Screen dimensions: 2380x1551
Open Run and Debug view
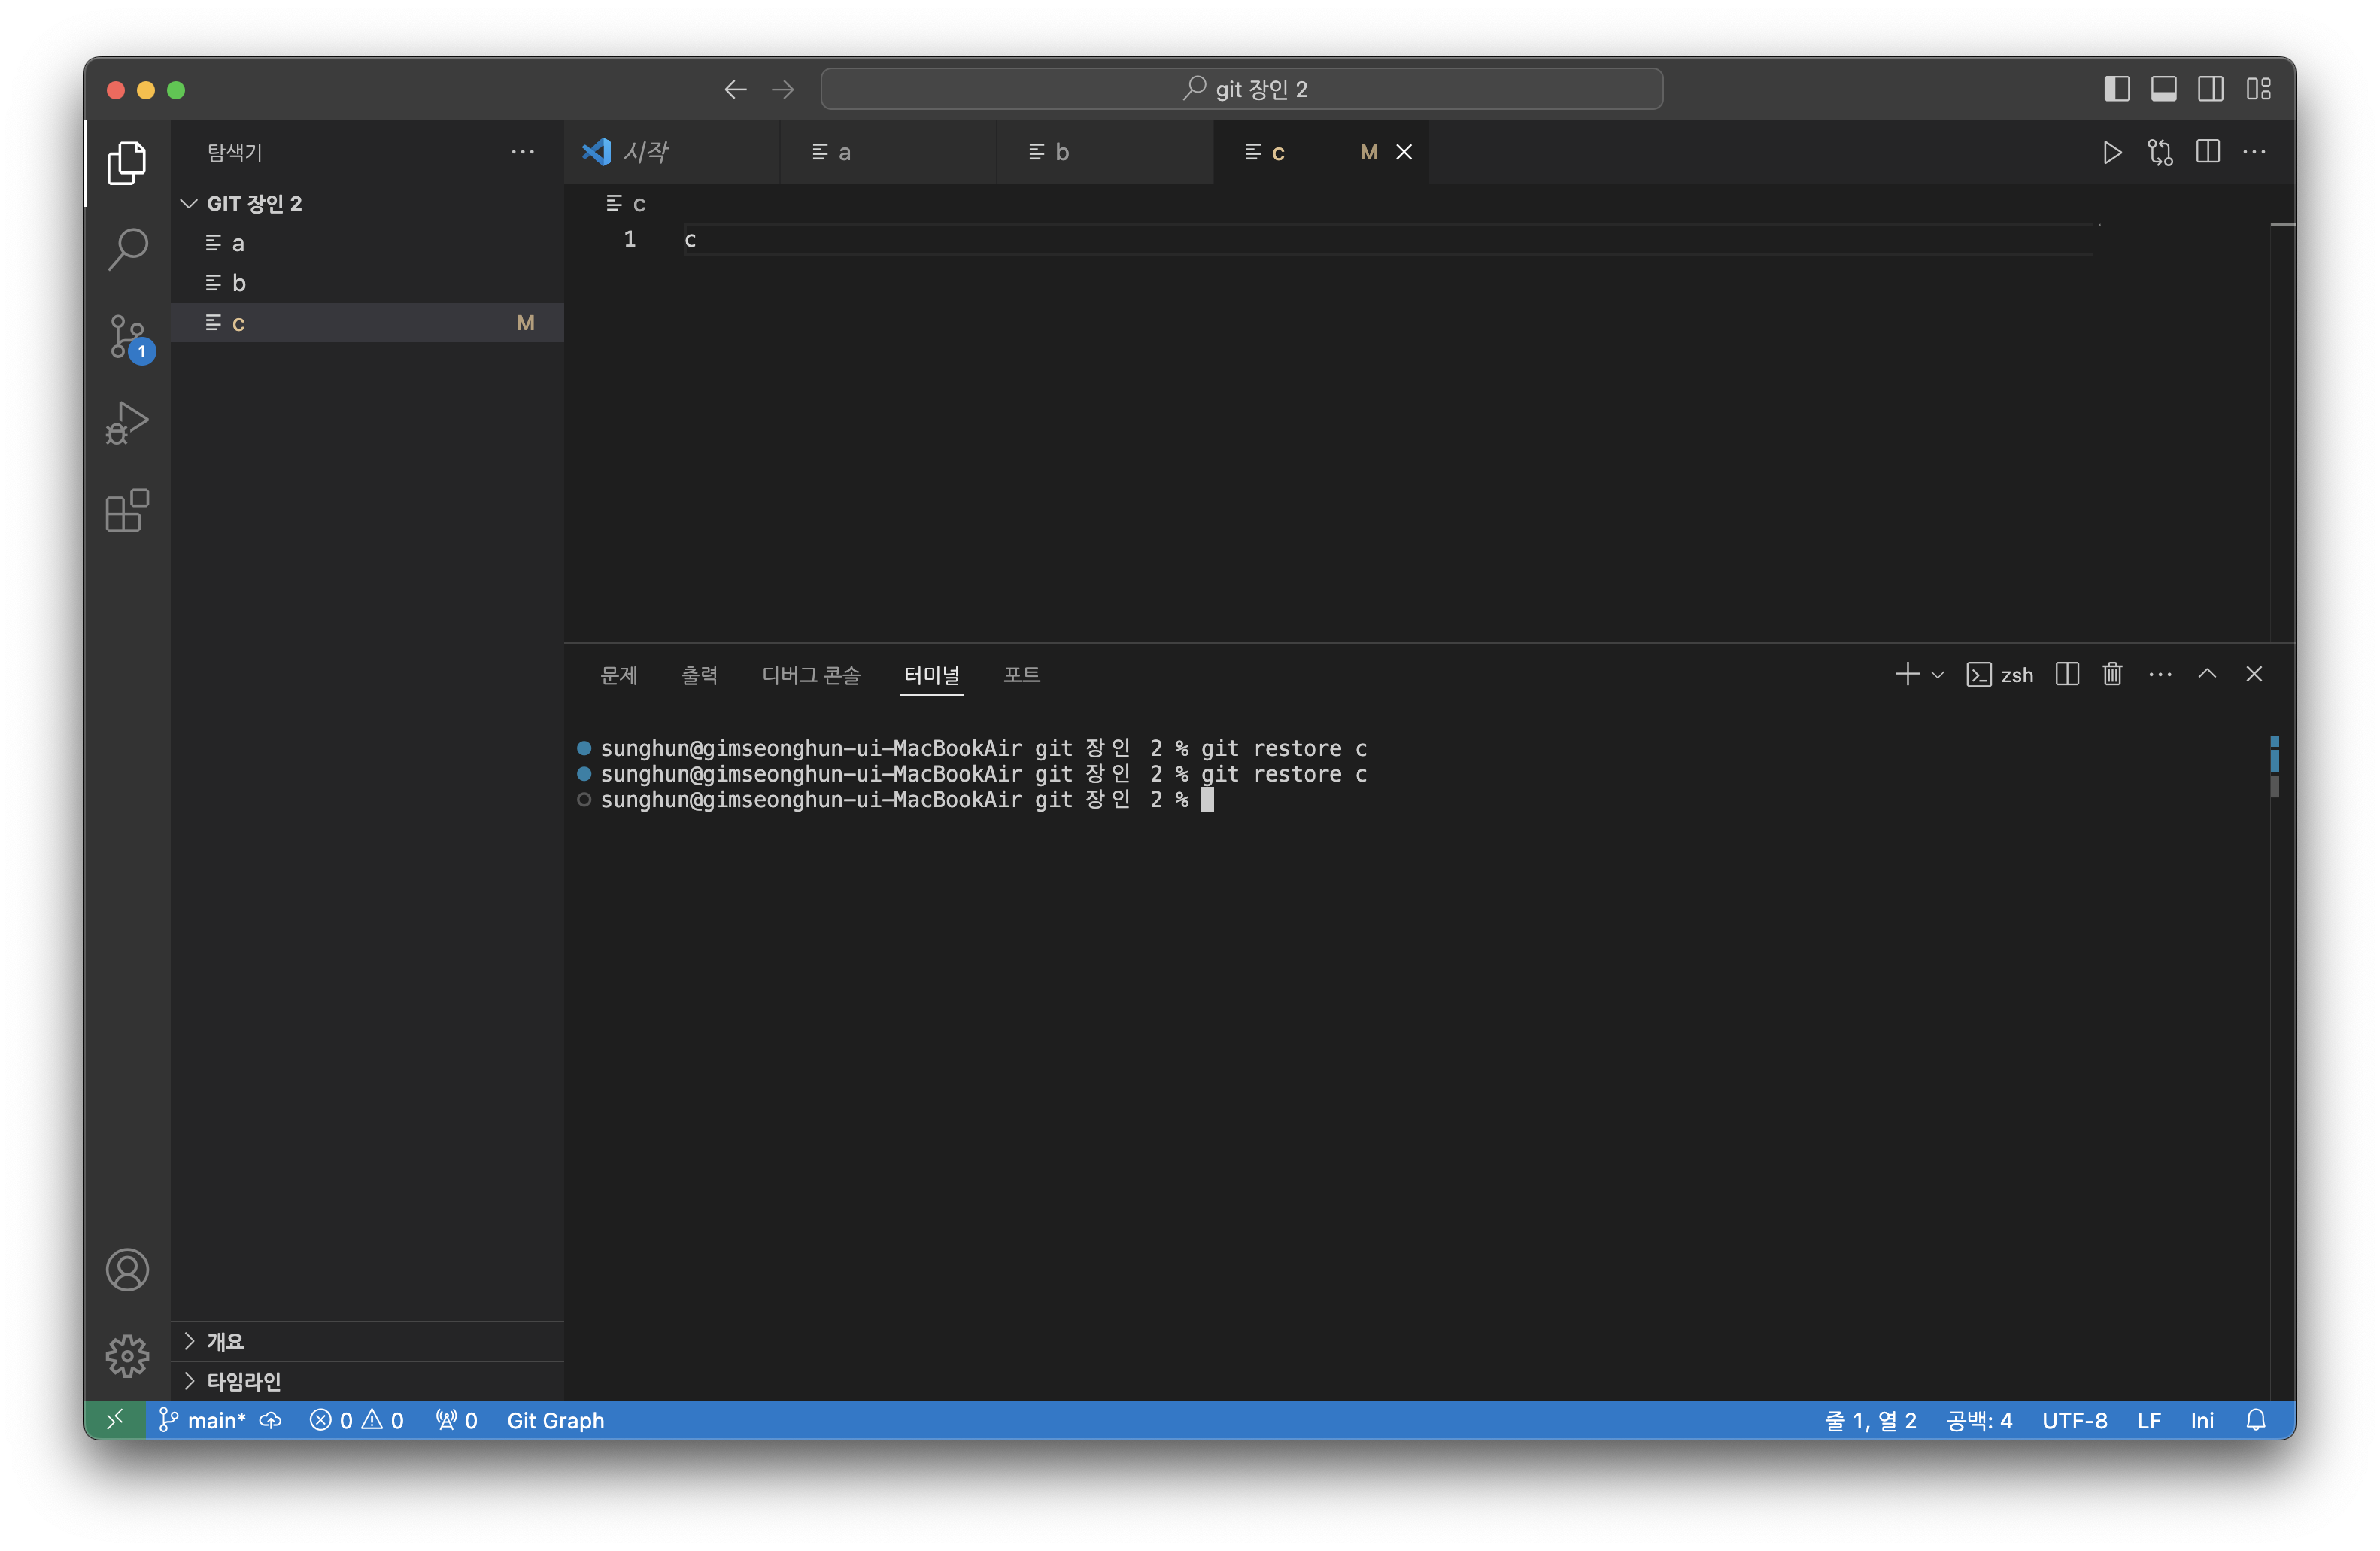pos(127,423)
